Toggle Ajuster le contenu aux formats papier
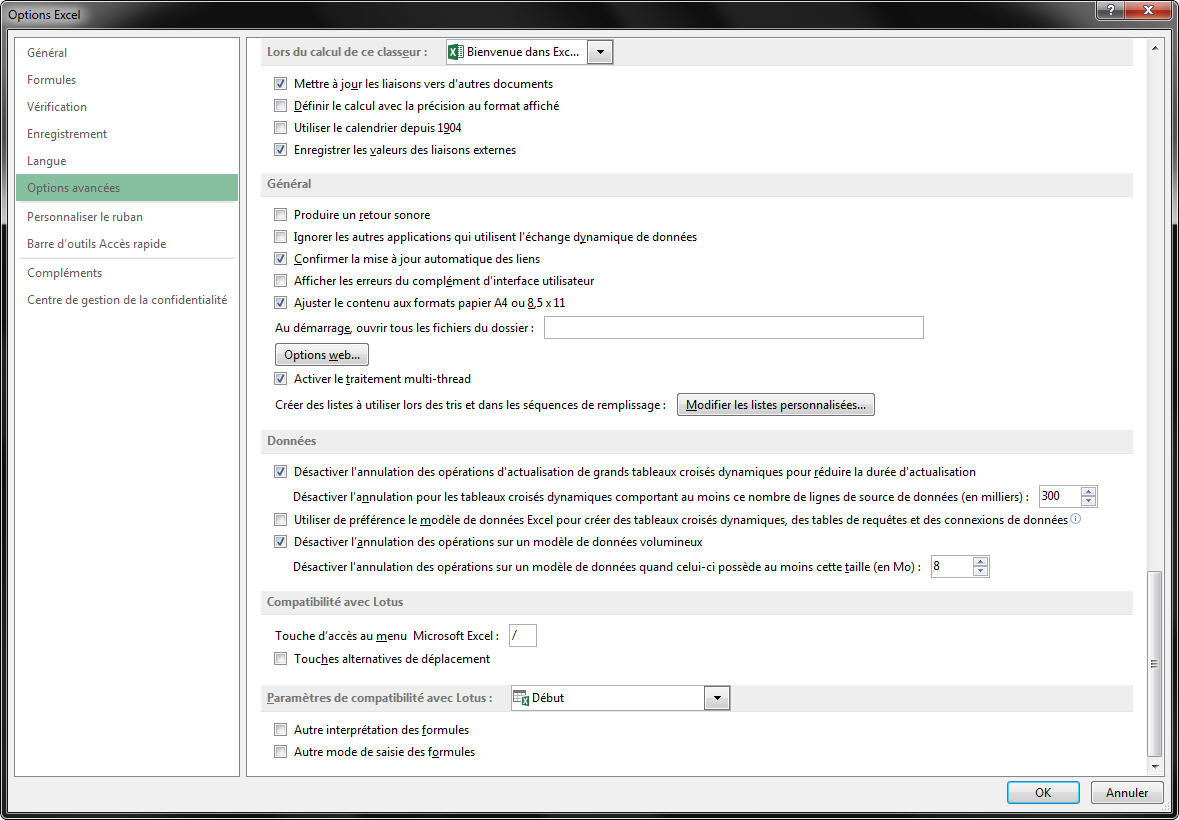The image size is (1179, 820). 280,303
